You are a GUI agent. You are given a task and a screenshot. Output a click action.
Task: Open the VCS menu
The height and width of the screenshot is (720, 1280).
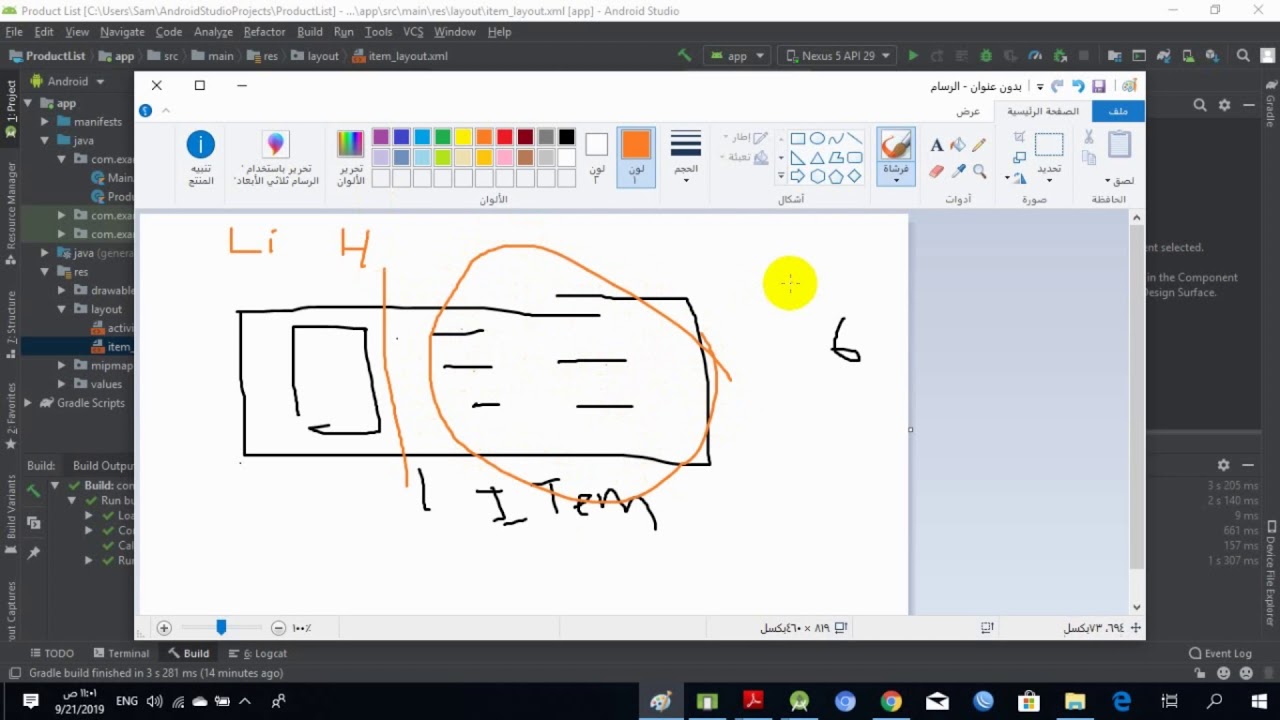413,32
